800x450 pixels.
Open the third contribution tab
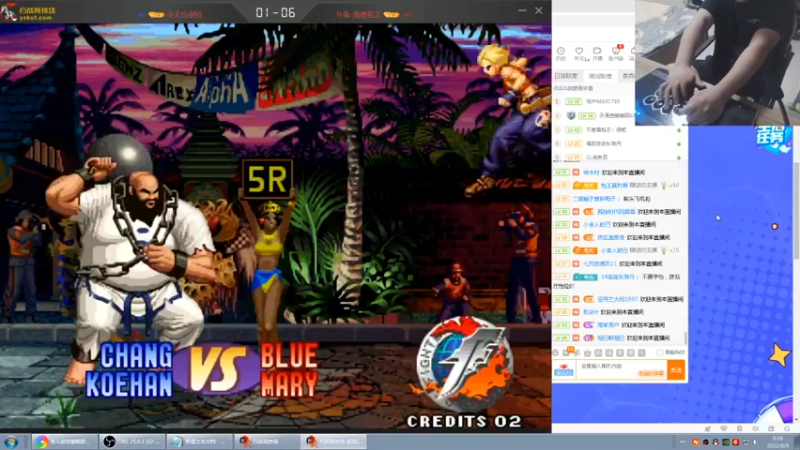[628, 76]
